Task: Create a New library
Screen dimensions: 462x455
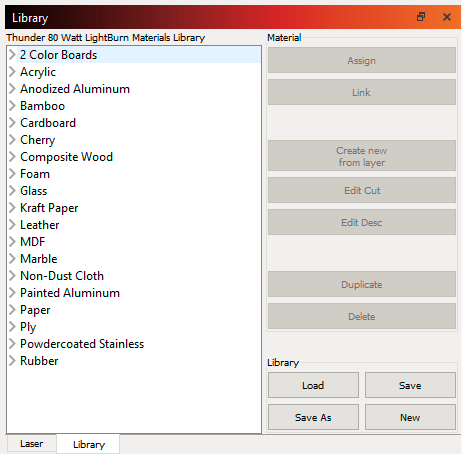Action: coord(410,417)
